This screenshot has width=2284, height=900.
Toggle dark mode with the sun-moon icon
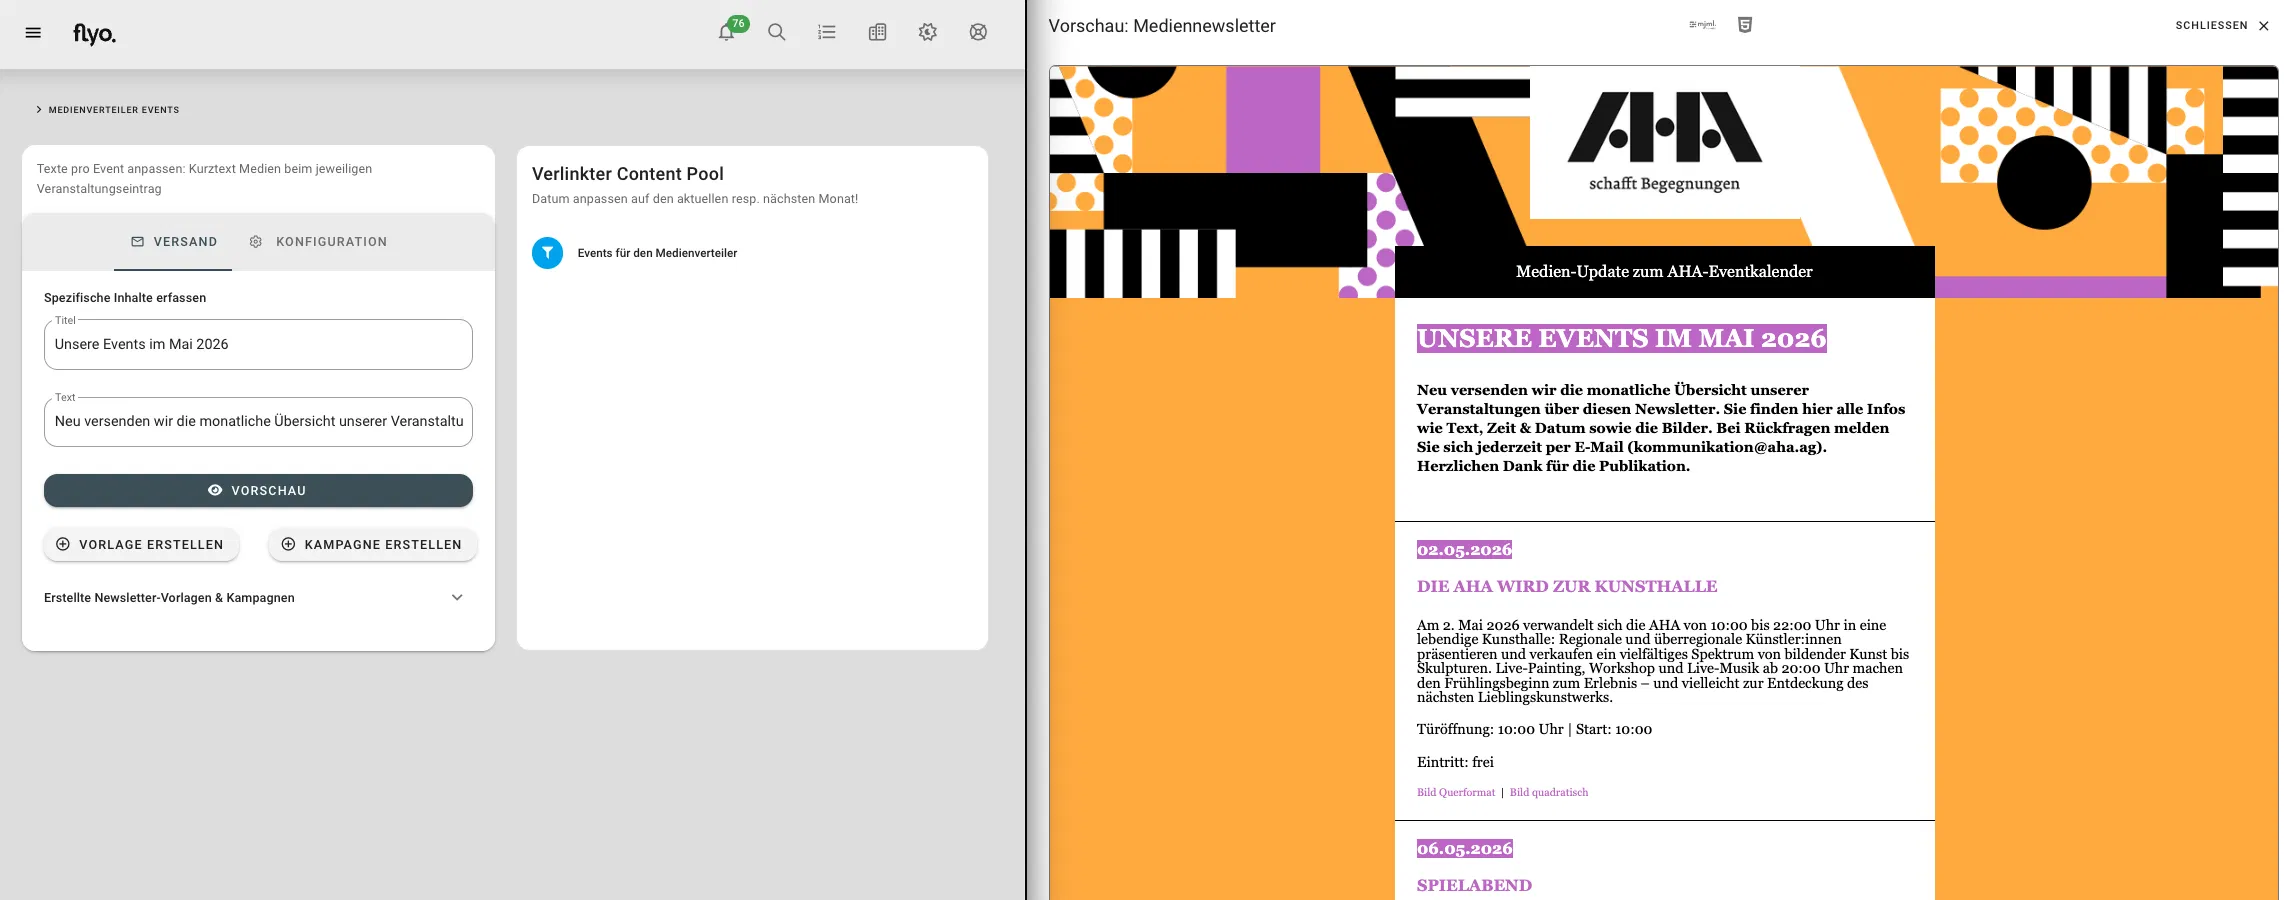[928, 32]
